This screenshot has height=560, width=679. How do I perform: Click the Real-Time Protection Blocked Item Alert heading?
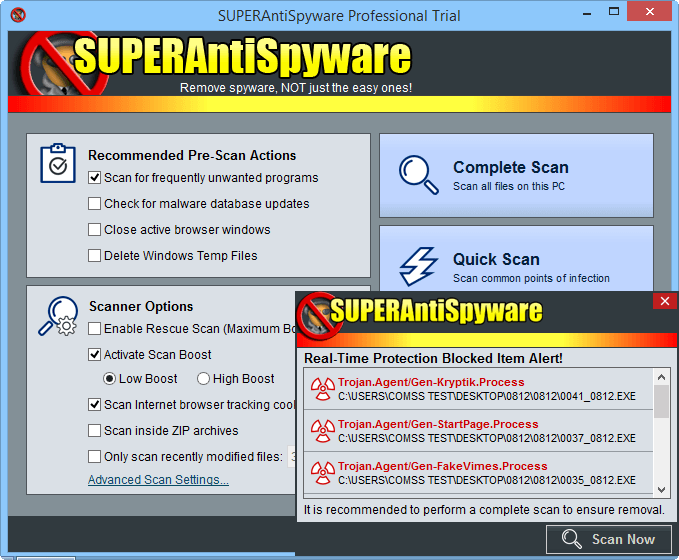(x=433, y=359)
